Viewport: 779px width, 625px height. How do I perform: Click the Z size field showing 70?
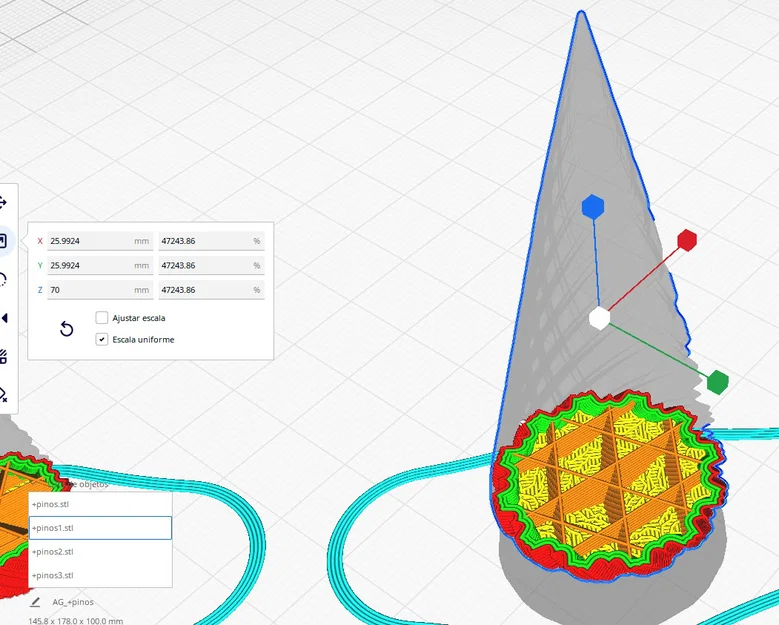(x=100, y=290)
